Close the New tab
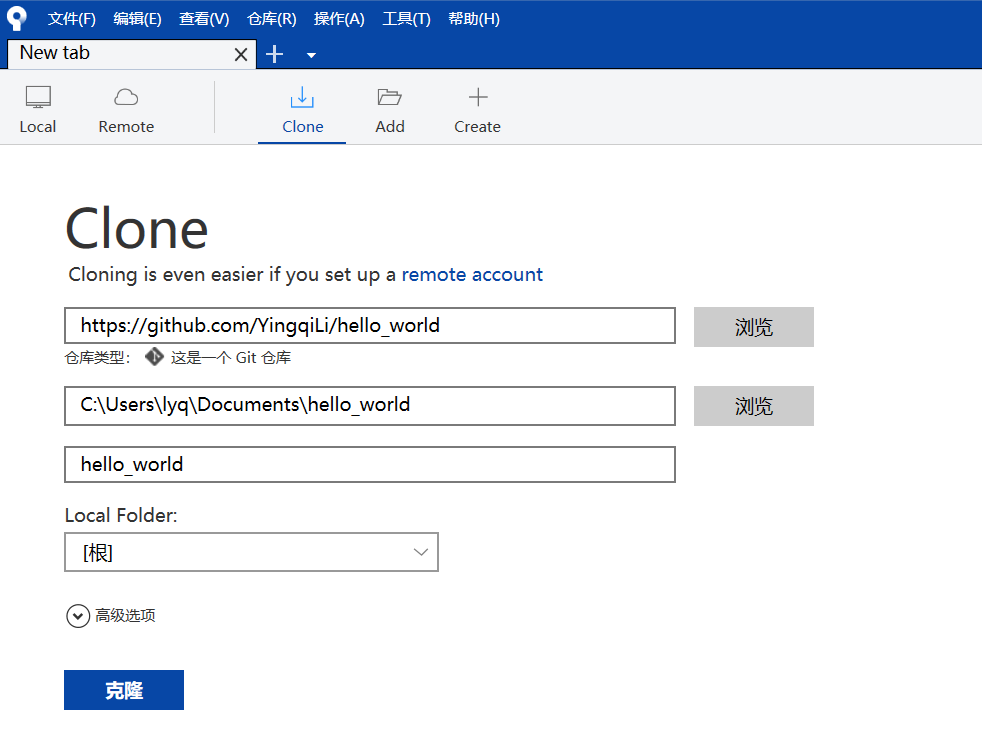The height and width of the screenshot is (740, 982). point(240,55)
